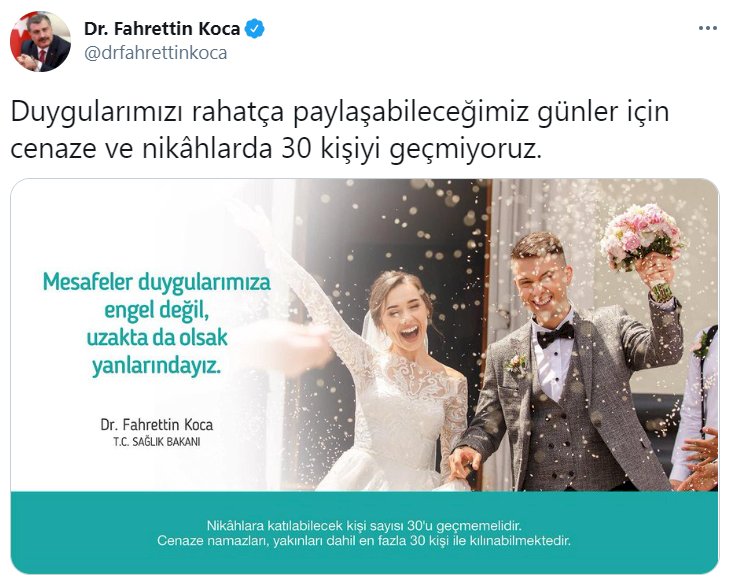Click the groom's boutonniere flower
This screenshot has width=729, height=578.
pyautogui.click(x=516, y=364)
